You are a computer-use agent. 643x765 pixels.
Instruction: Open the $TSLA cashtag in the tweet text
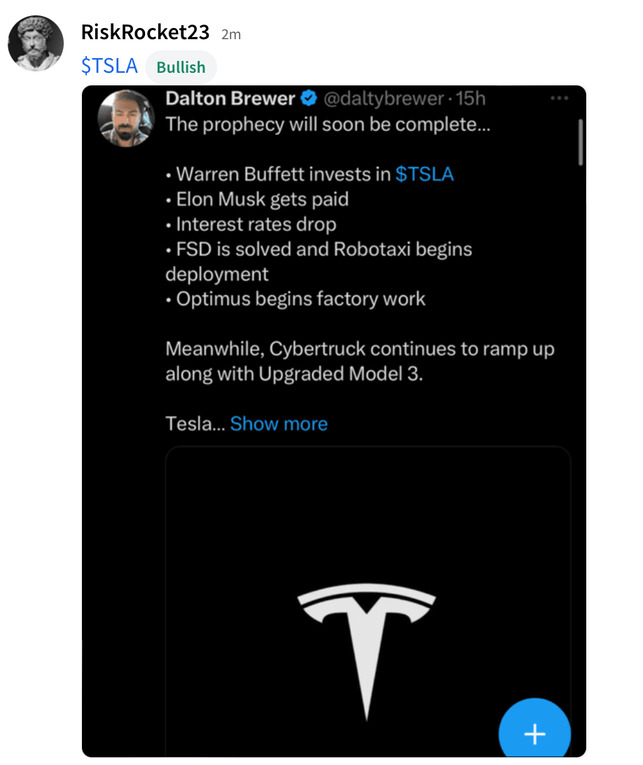424,174
